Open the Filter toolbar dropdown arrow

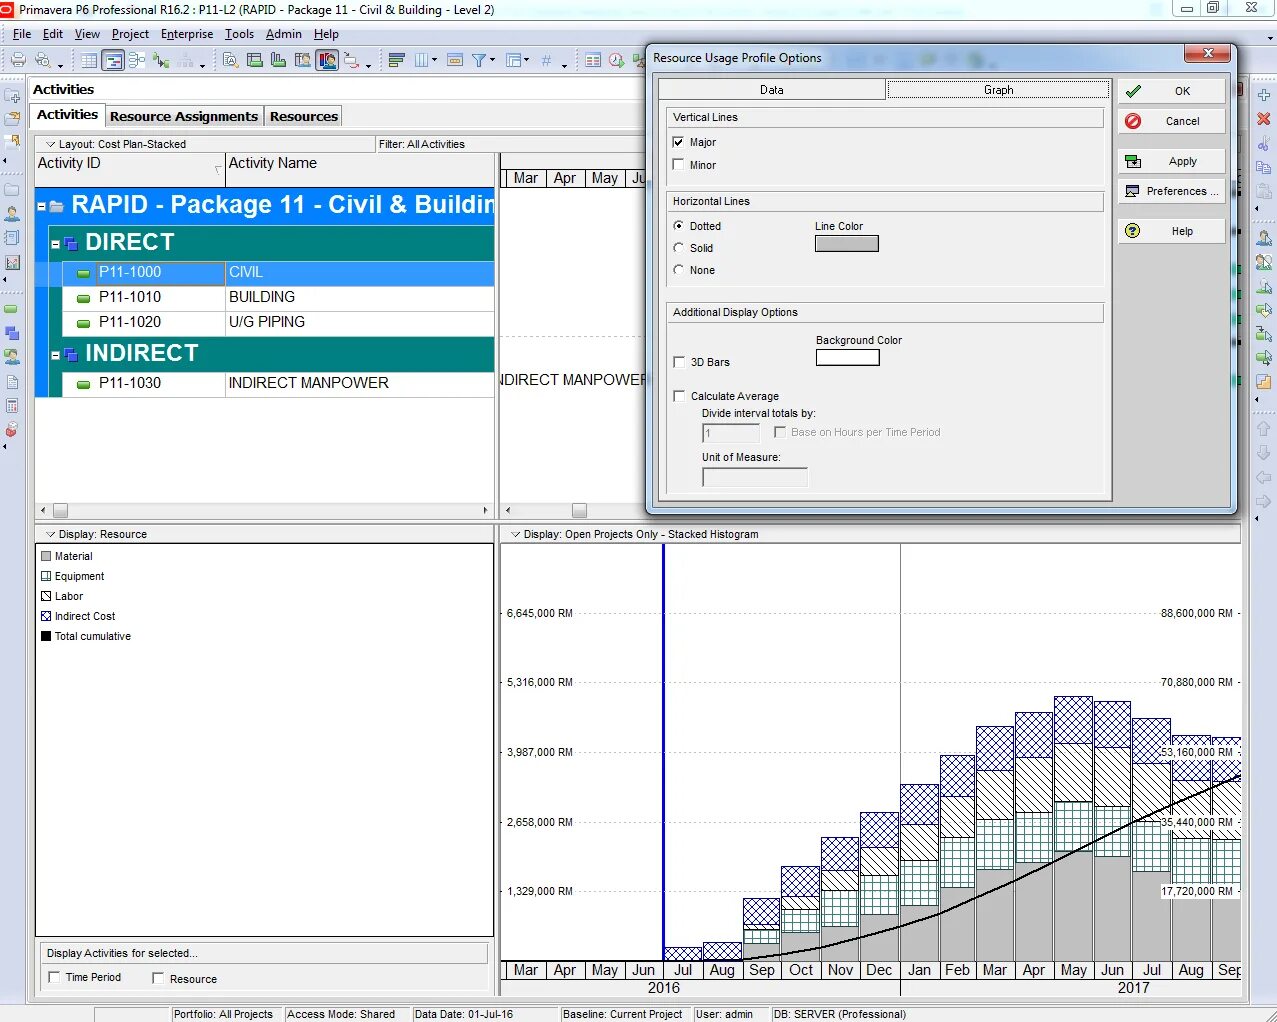[x=492, y=61]
